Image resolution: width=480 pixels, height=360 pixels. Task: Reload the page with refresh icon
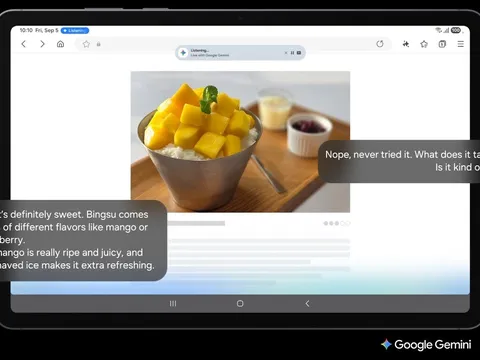(380, 44)
